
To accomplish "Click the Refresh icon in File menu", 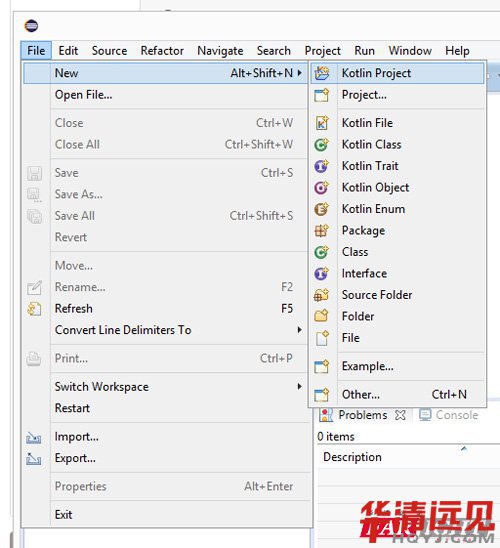I will pyautogui.click(x=34, y=309).
